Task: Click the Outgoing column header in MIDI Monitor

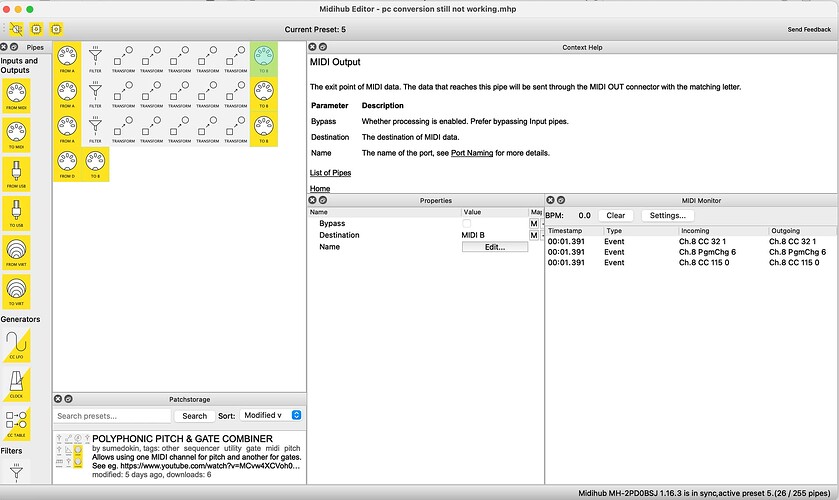Action: pos(800,230)
